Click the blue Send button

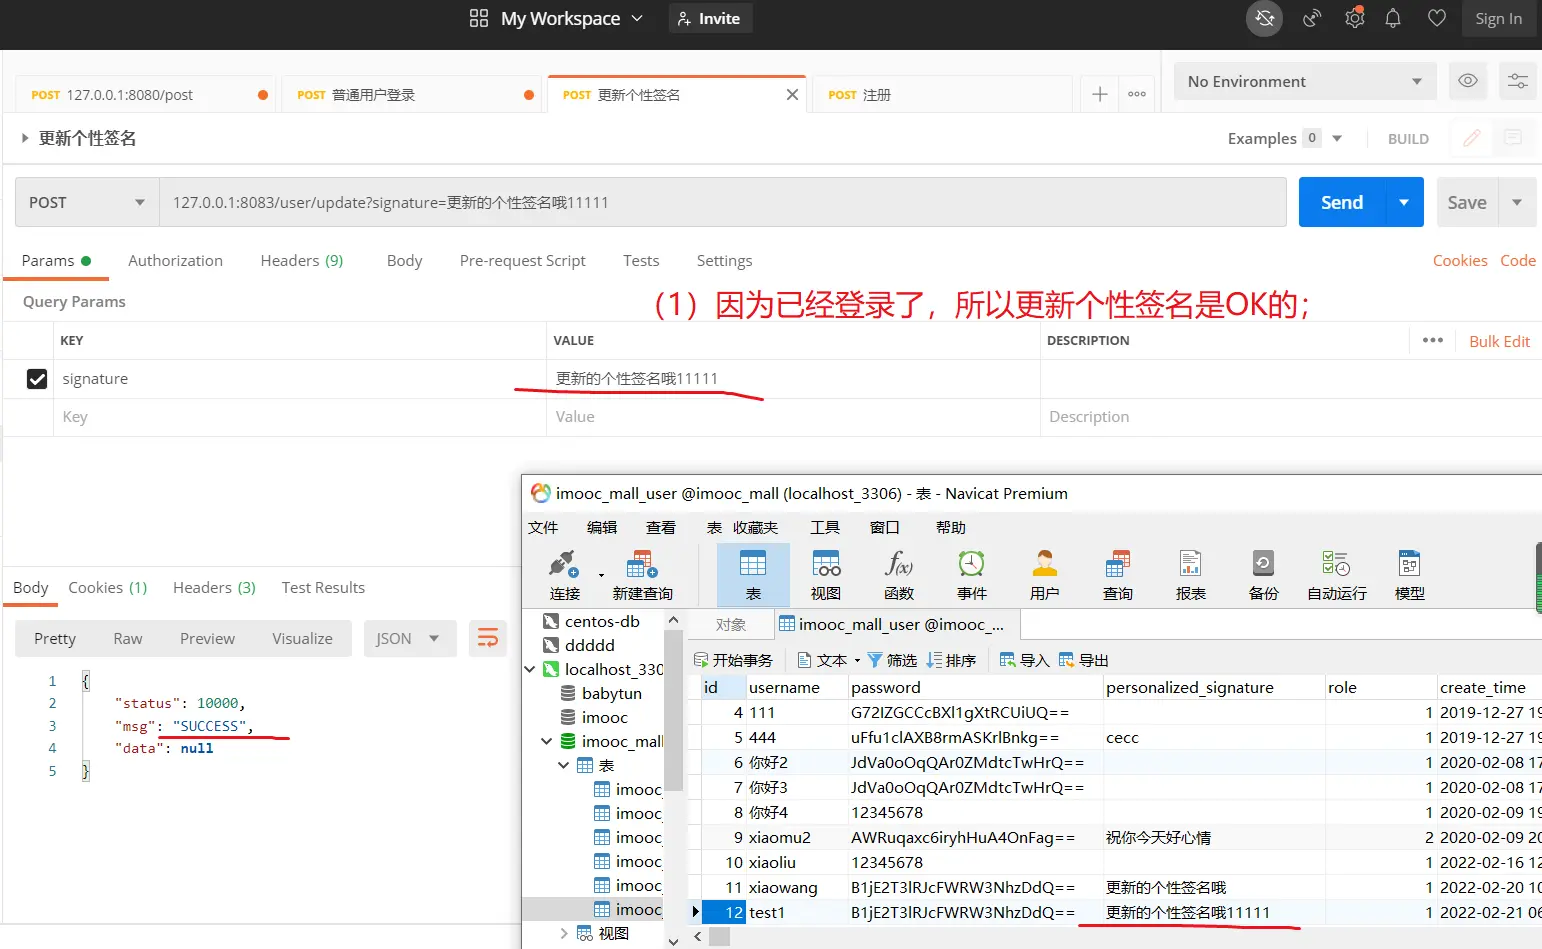click(1341, 202)
